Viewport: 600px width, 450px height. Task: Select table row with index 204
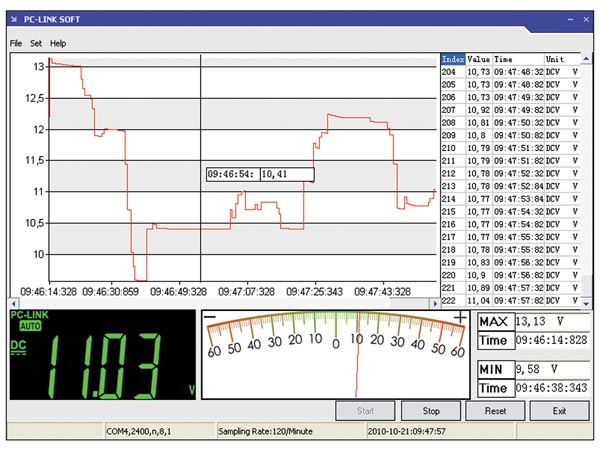(510, 72)
